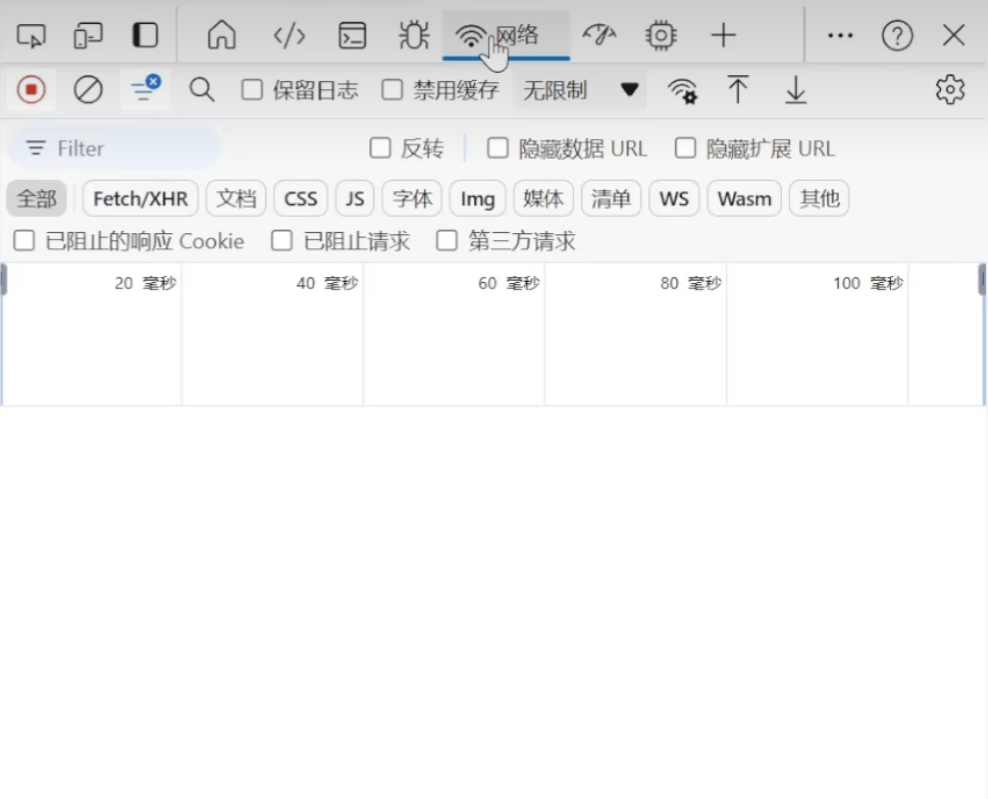This screenshot has width=988, height=799.
Task: Filter by Fetch/XHR requests
Action: [141, 198]
